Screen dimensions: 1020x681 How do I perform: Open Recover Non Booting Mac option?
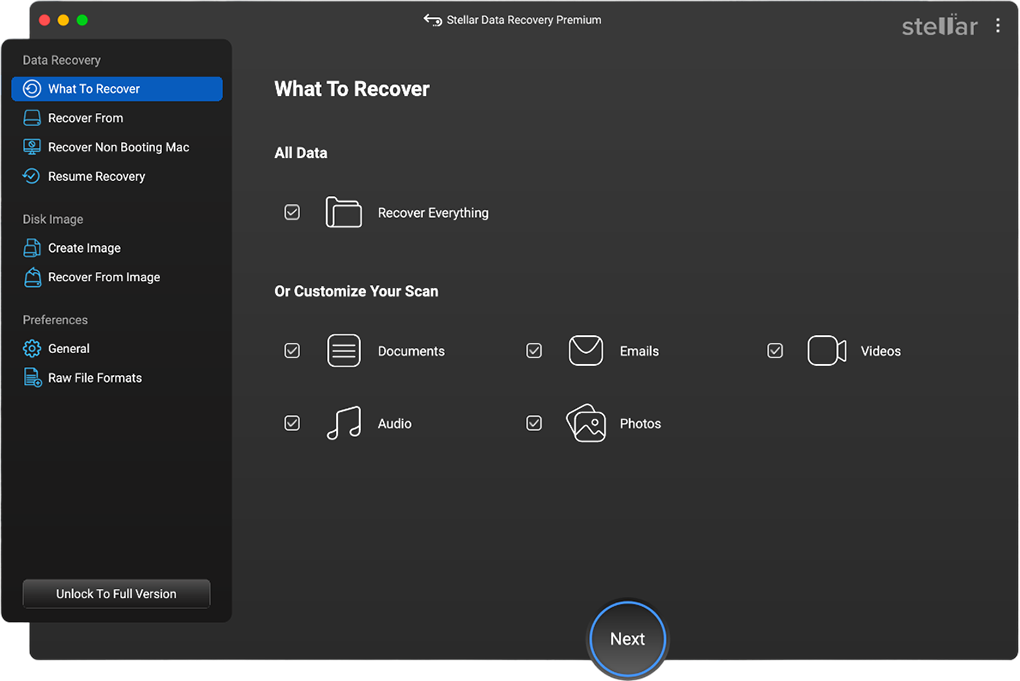(117, 147)
